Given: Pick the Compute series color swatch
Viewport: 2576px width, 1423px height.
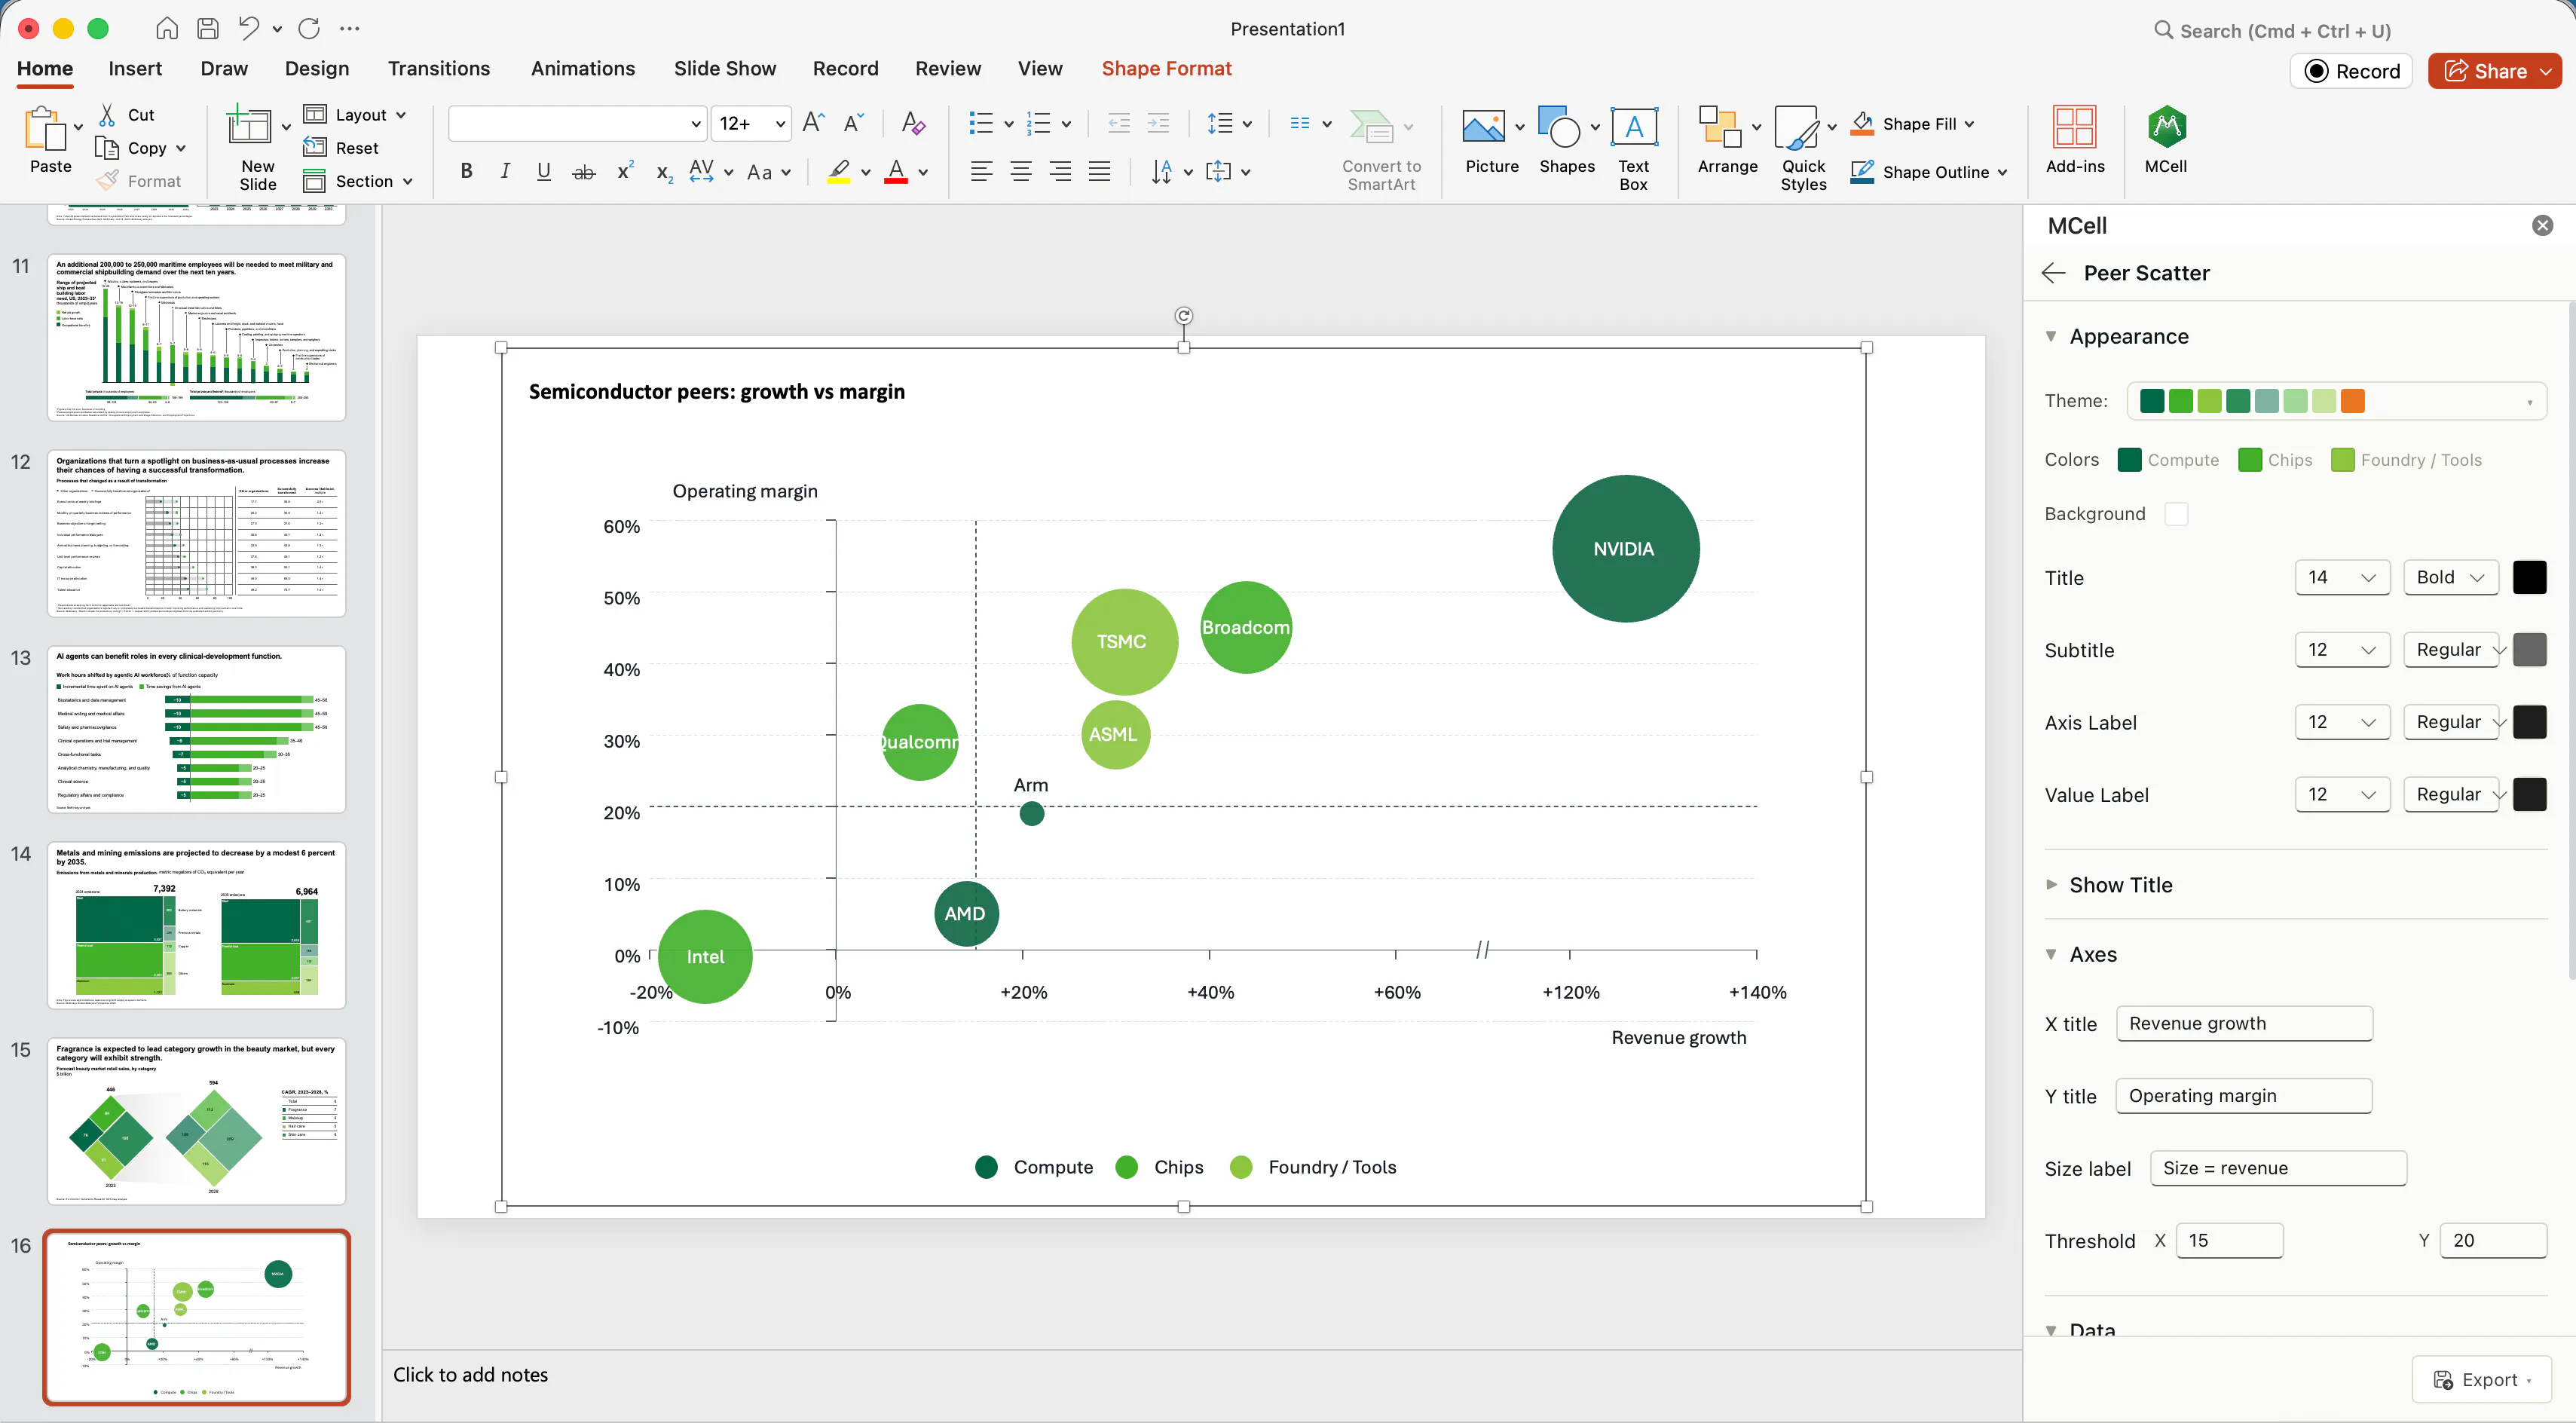Looking at the screenshot, I should 2129,460.
